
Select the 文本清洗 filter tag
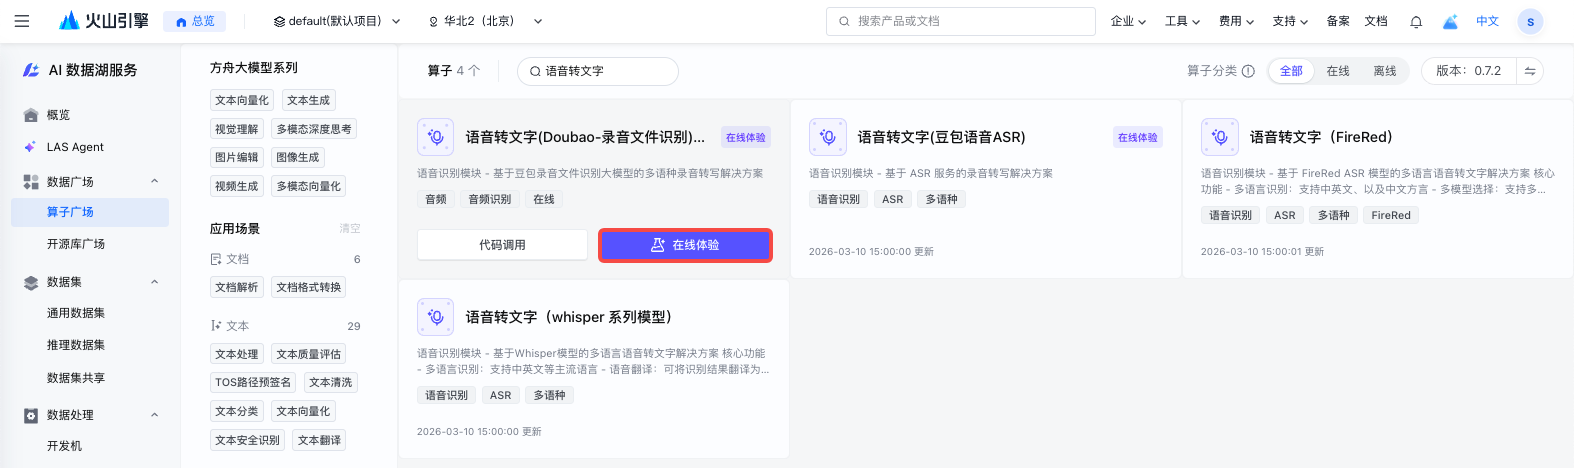point(330,382)
